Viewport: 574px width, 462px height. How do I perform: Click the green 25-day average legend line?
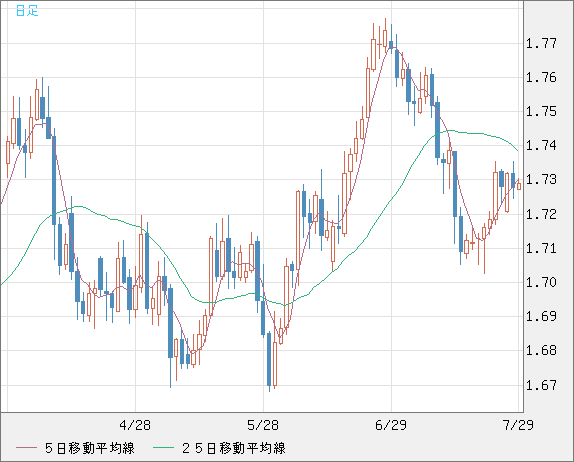tap(163, 448)
